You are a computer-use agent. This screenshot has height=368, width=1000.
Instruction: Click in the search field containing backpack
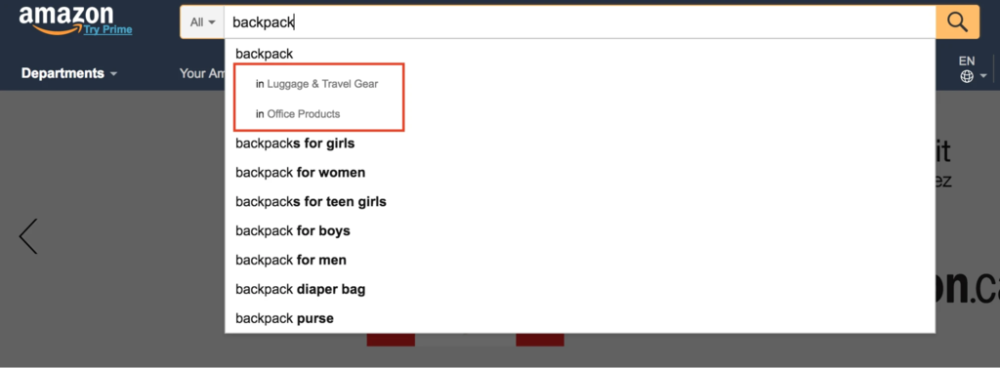pyautogui.click(x=579, y=22)
